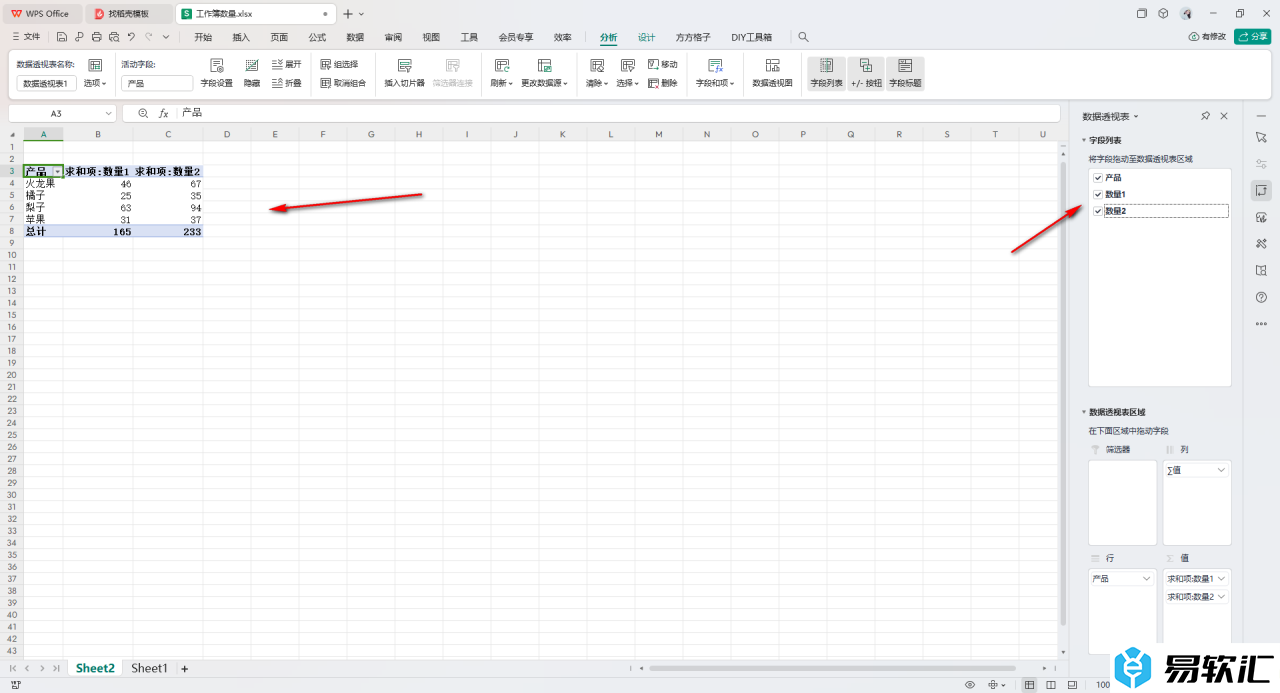This screenshot has width=1280, height=693.
Task: Click the print icon in quick toolbar
Action: pyautogui.click(x=96, y=37)
